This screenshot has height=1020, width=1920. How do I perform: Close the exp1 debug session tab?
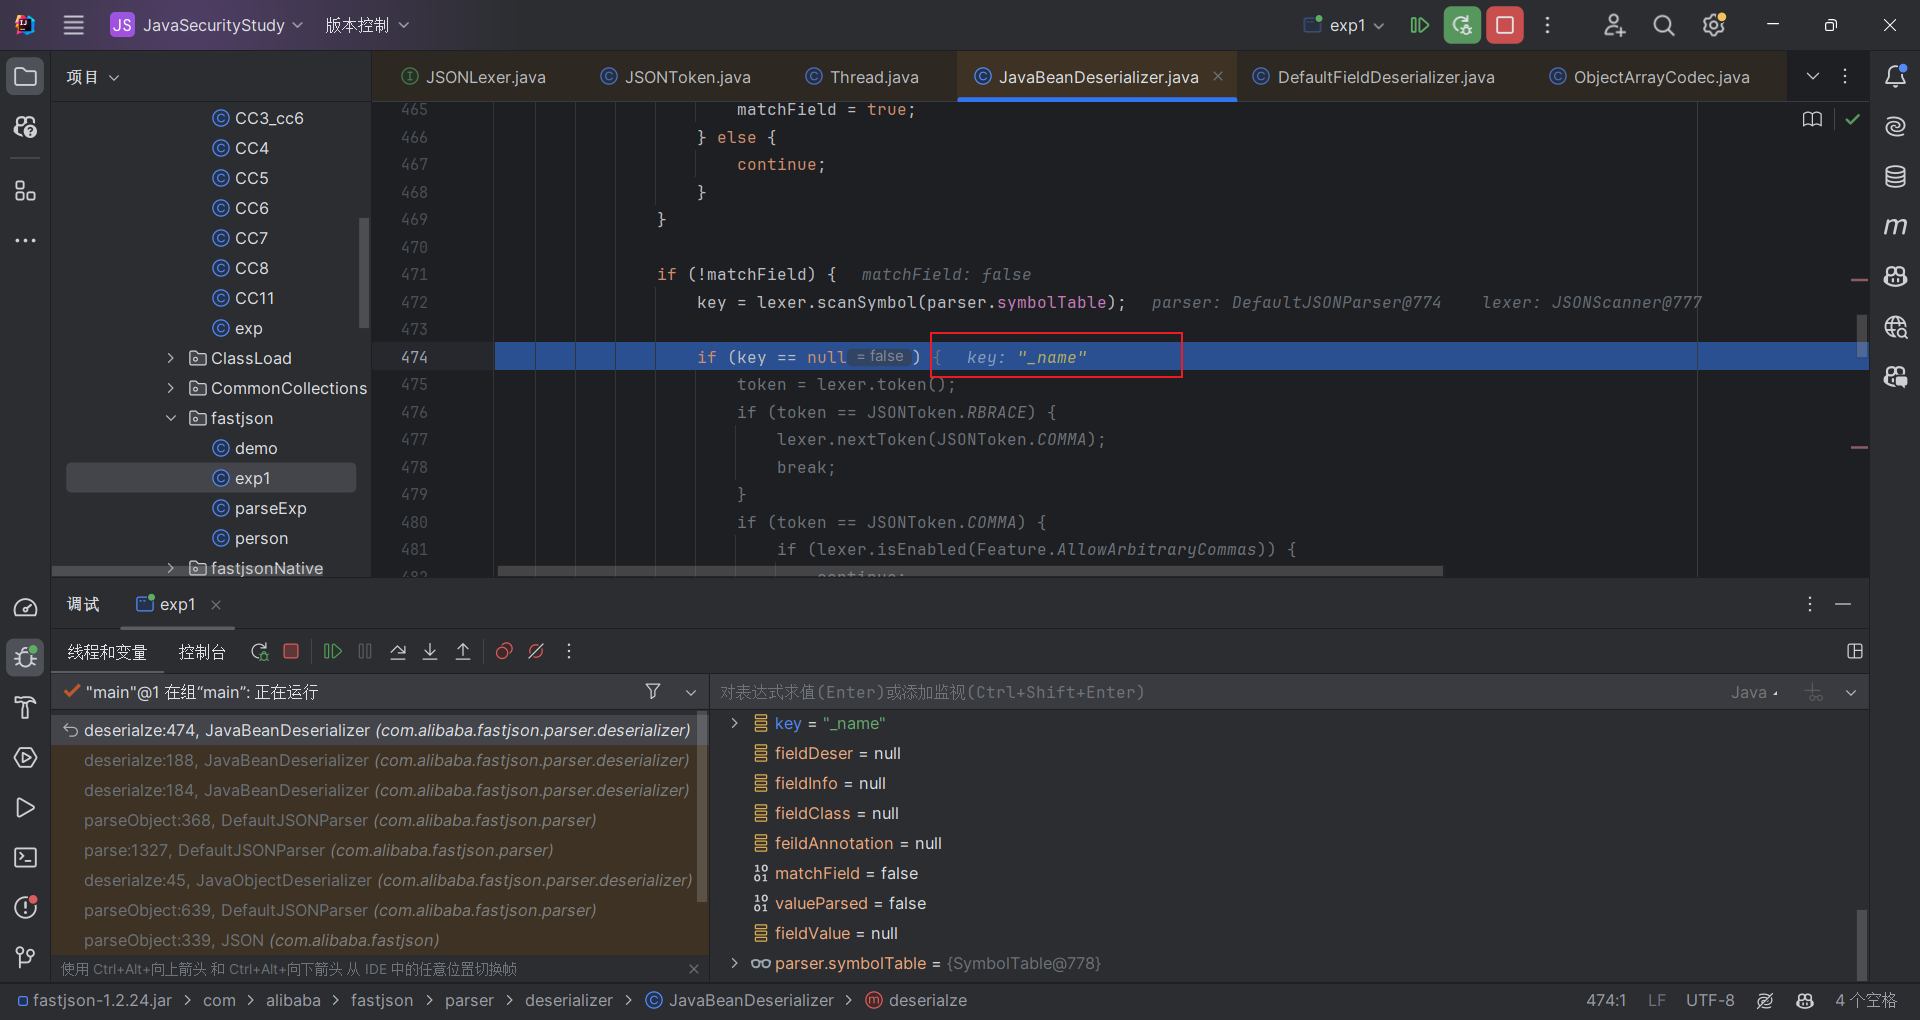(x=216, y=605)
